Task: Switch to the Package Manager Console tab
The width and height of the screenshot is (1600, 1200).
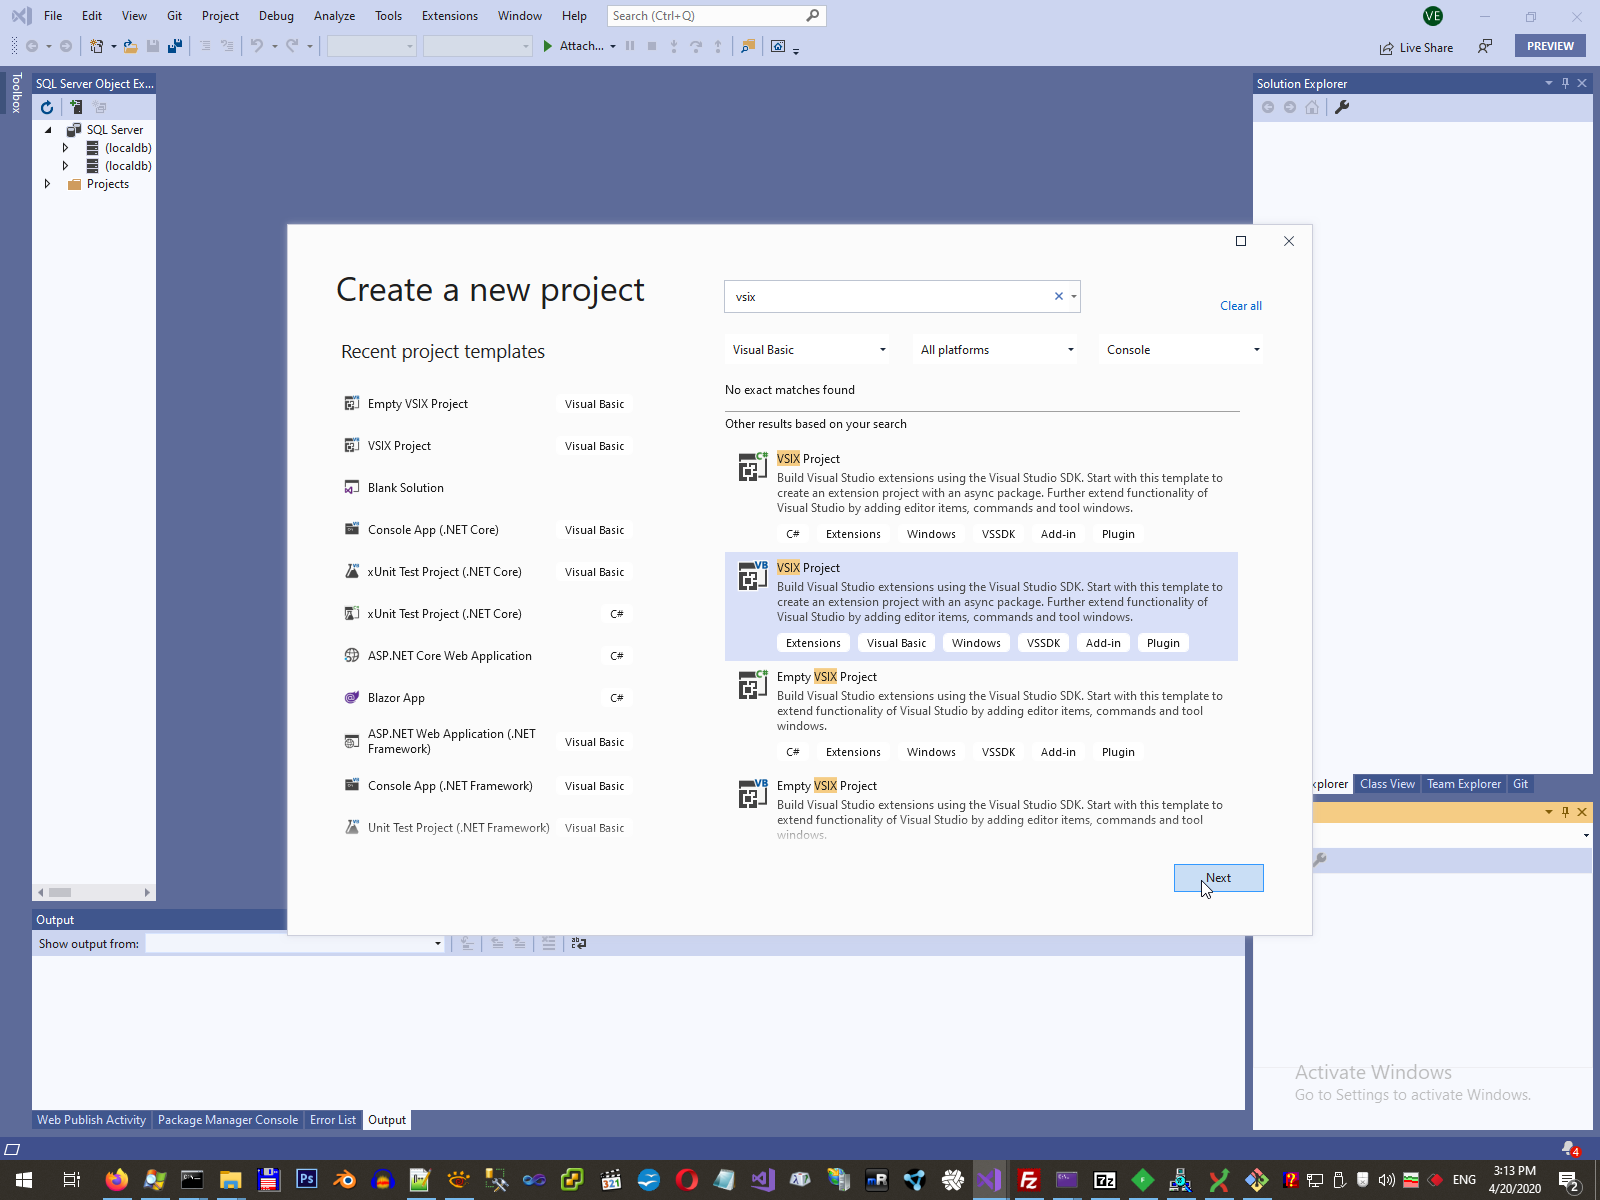Action: pos(228,1120)
